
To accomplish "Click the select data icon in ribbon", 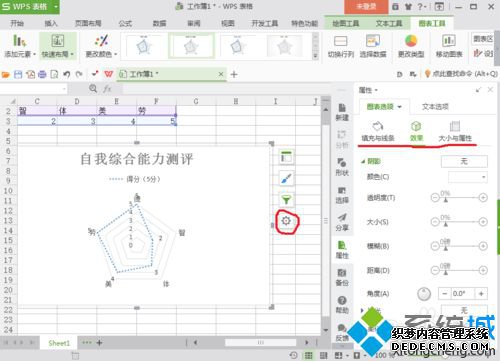I will tap(373, 42).
